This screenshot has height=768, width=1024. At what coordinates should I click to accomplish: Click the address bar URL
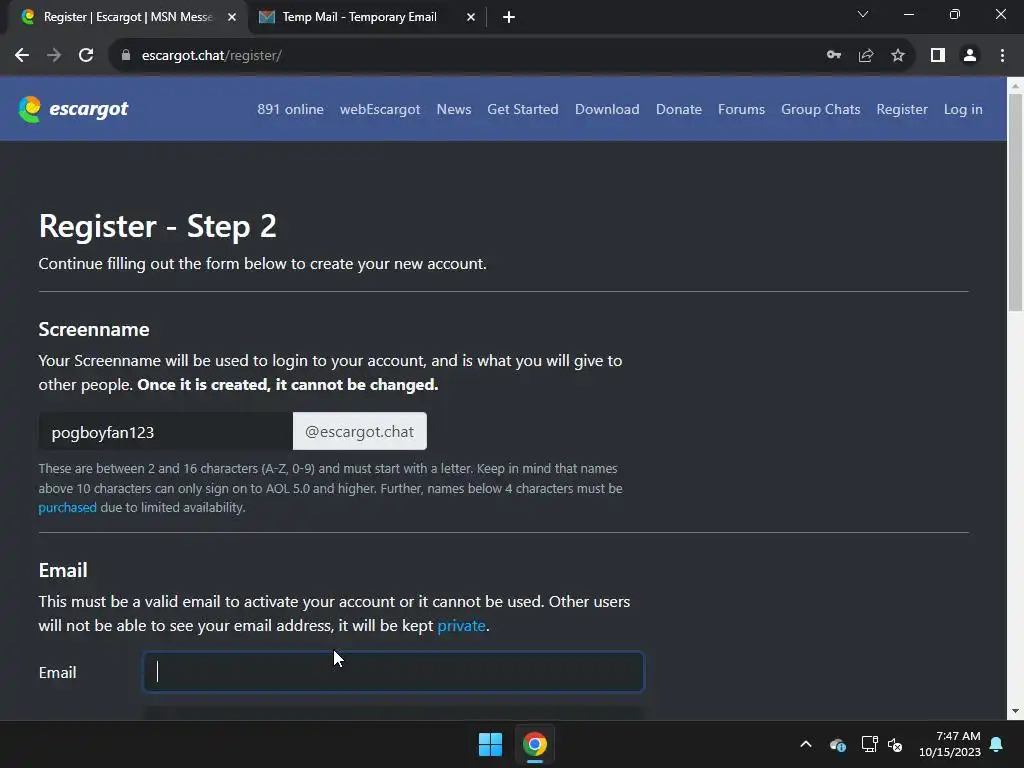tap(212, 56)
